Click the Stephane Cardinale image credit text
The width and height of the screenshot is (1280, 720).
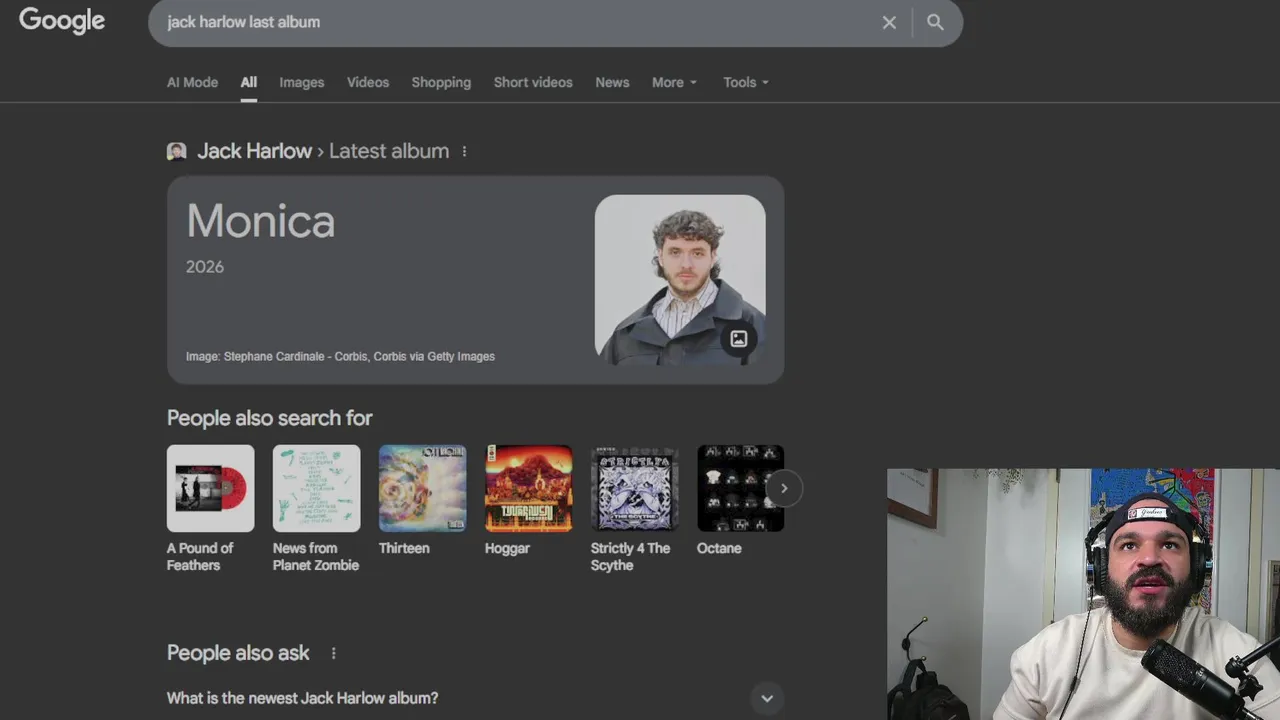tap(340, 356)
